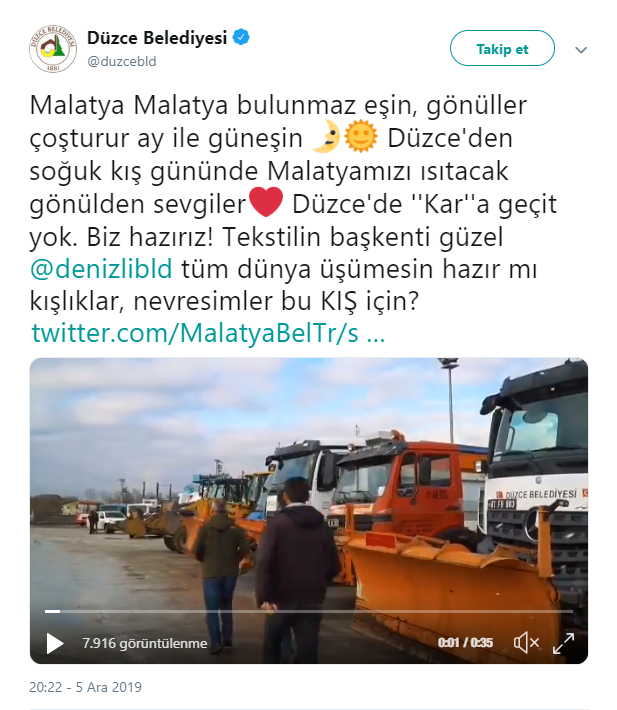Click the Düzce Belediyesi display name
This screenshot has width=617, height=710.
(x=157, y=38)
